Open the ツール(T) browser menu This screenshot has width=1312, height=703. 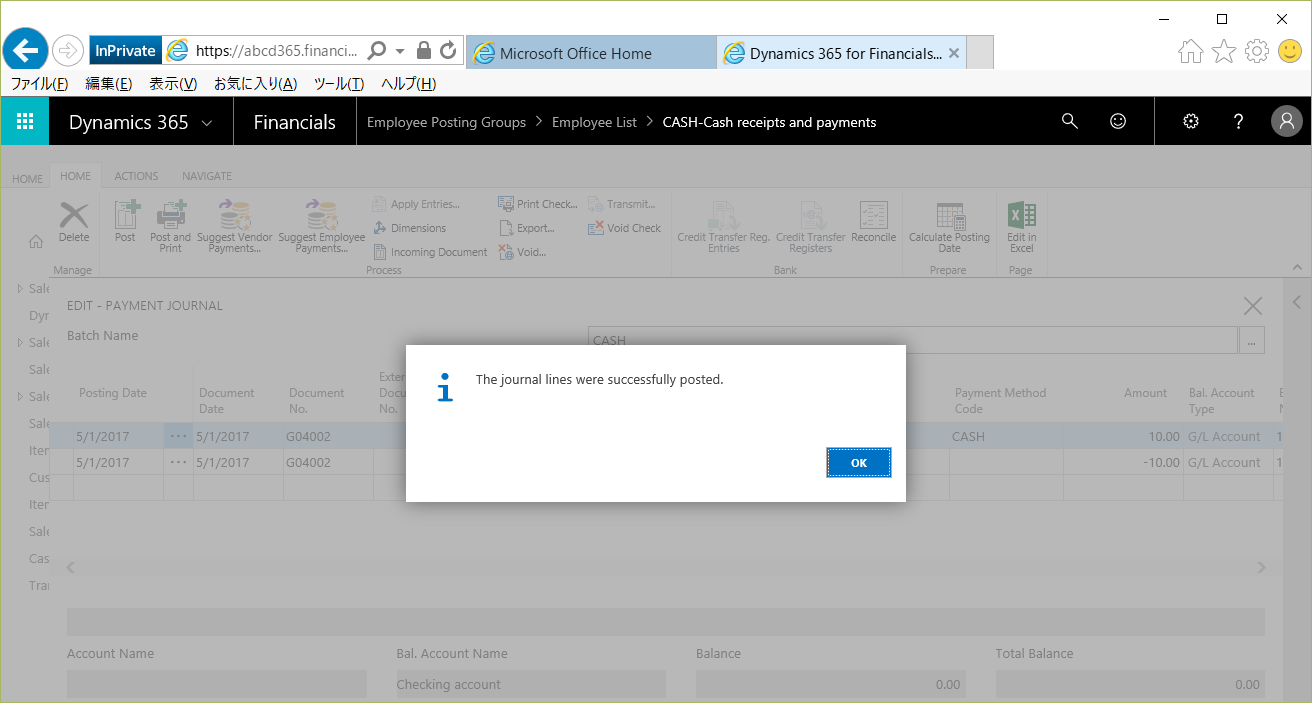point(339,84)
